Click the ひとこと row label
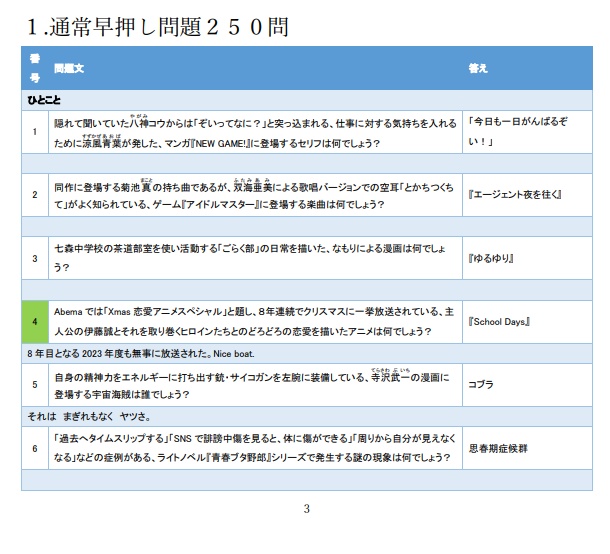Screen dimensions: 610x554 pos(44,100)
